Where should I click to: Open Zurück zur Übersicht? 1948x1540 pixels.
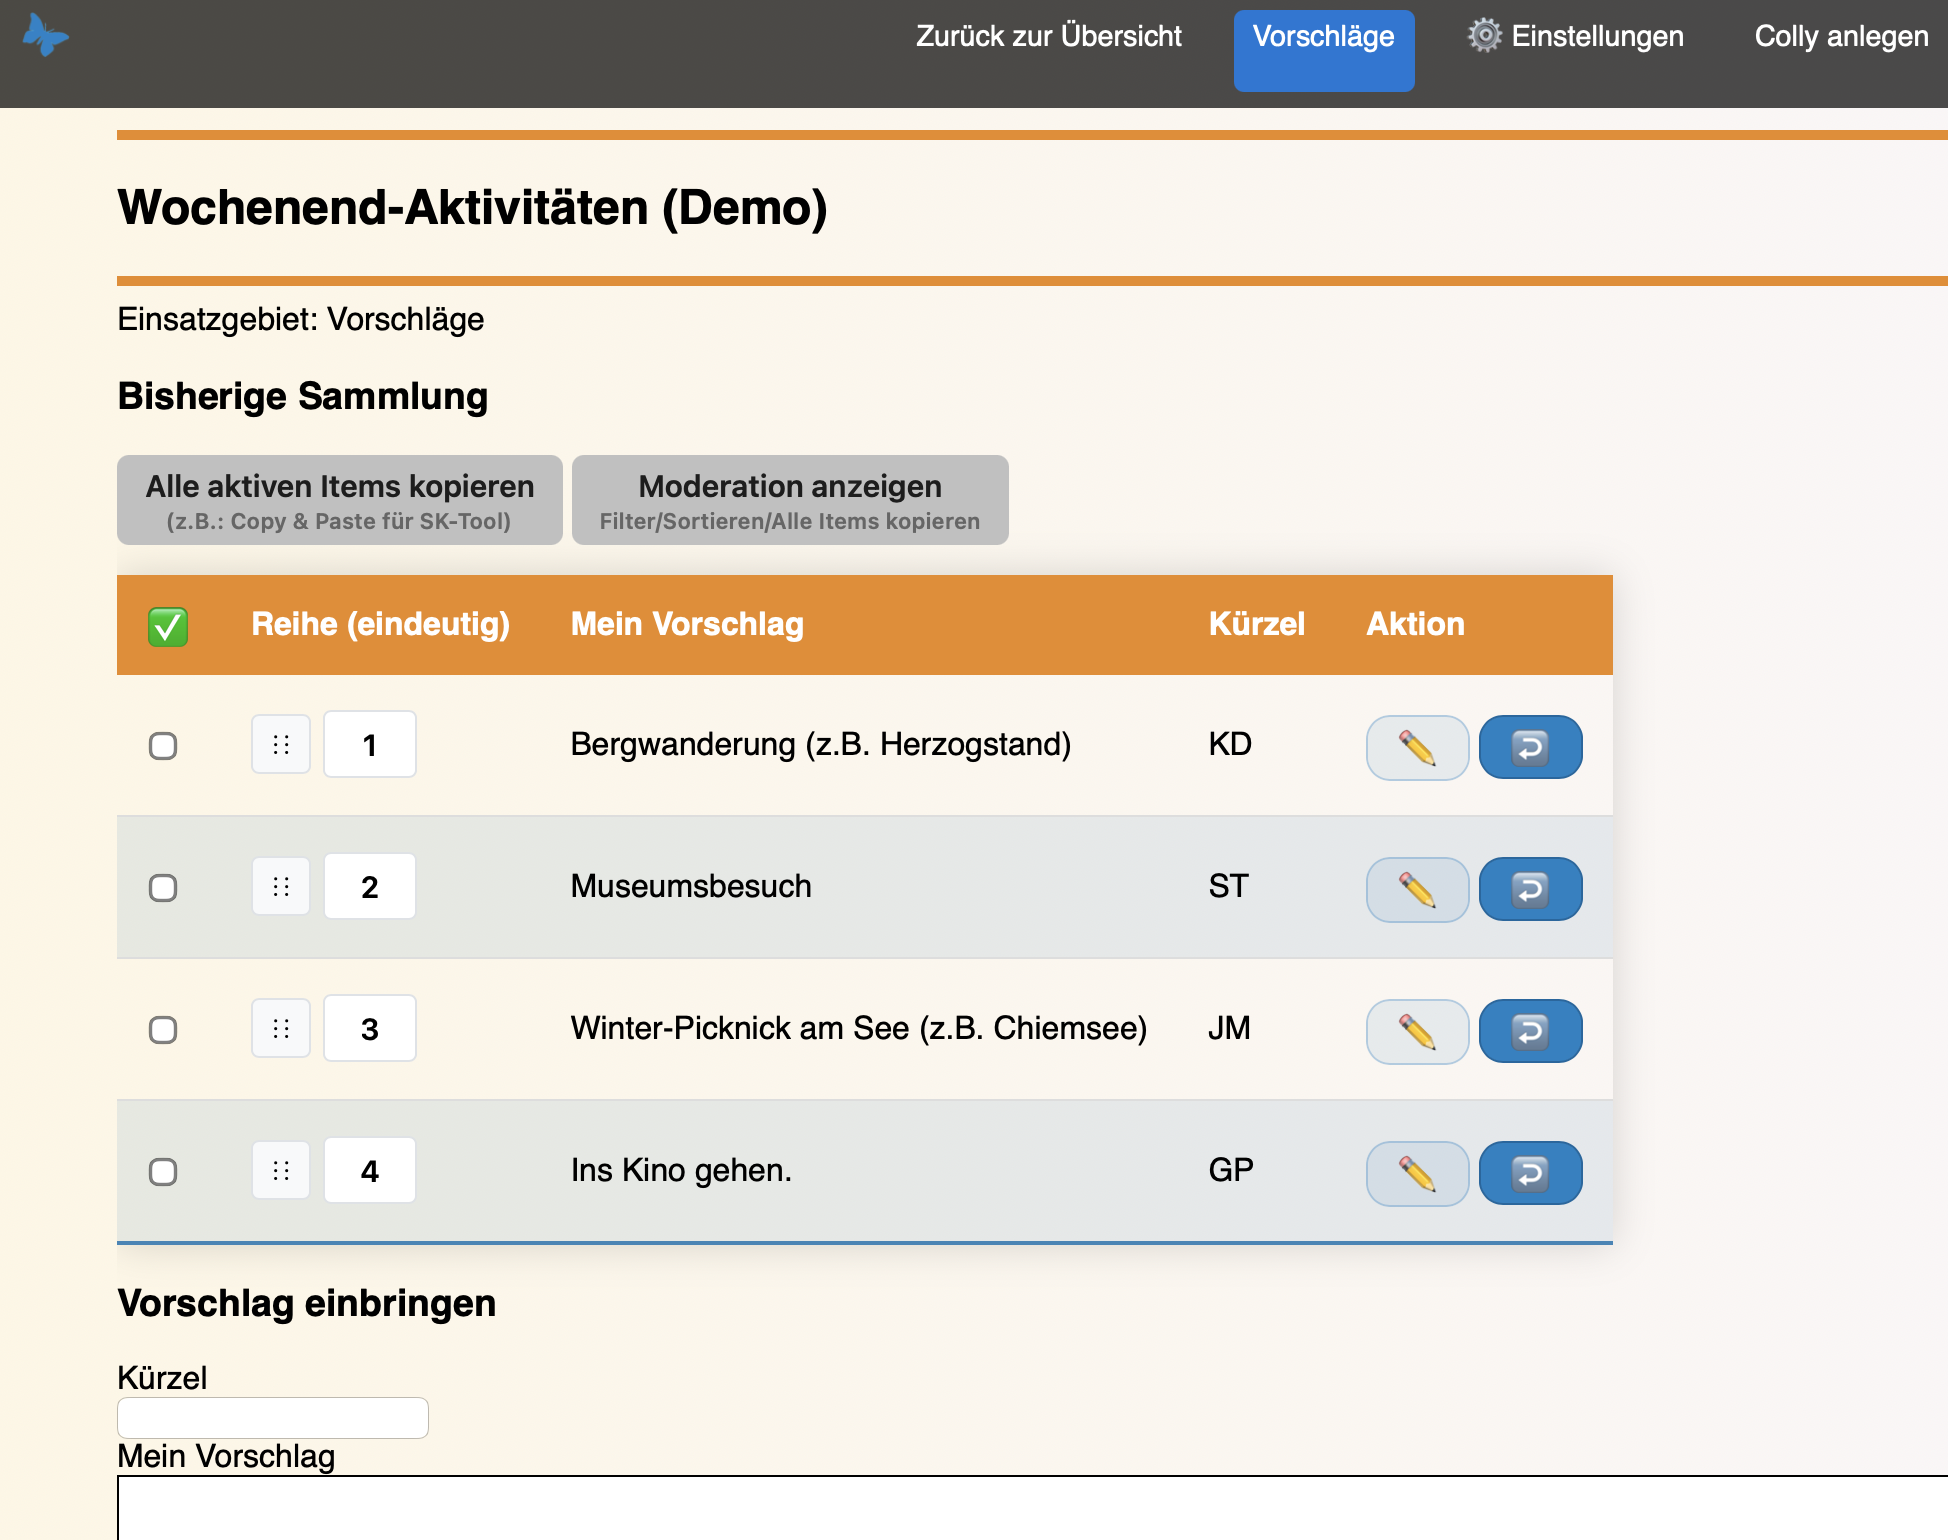click(x=1049, y=36)
